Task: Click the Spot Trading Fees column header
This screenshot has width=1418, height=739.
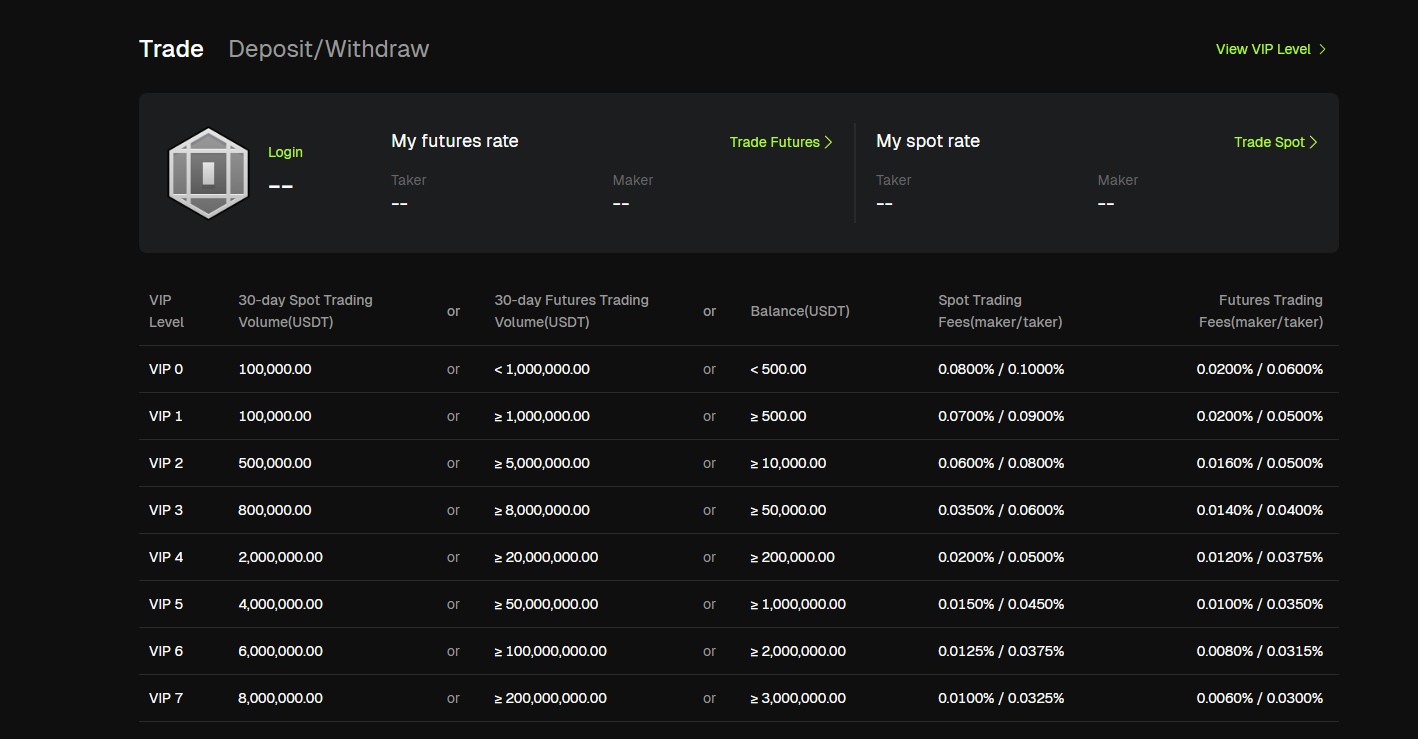Action: pyautogui.click(x=1000, y=311)
